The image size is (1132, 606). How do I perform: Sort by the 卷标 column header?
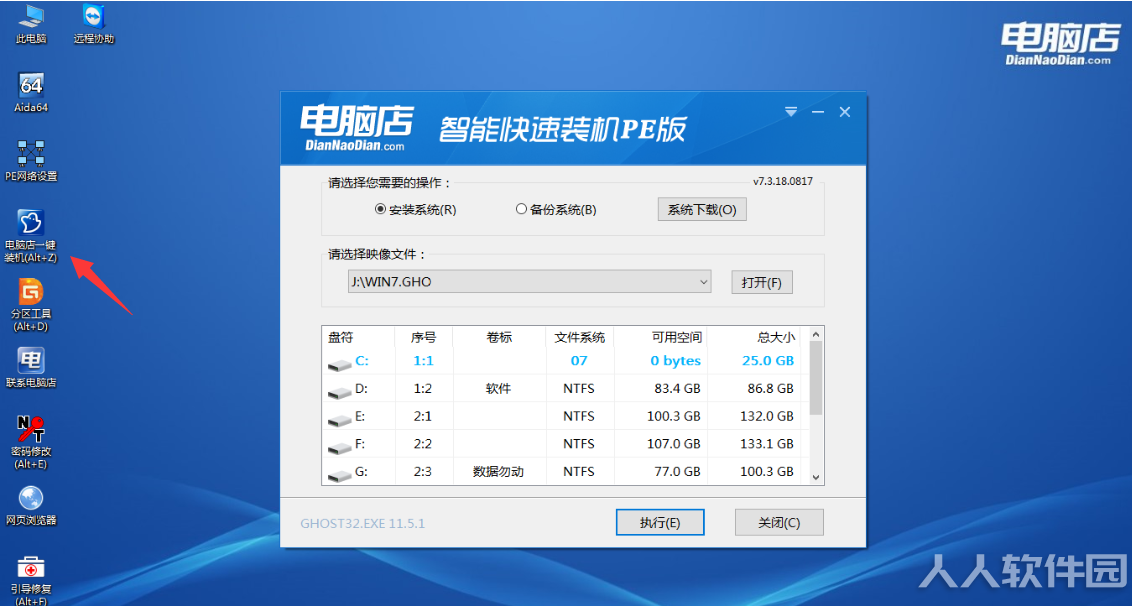[x=499, y=337]
